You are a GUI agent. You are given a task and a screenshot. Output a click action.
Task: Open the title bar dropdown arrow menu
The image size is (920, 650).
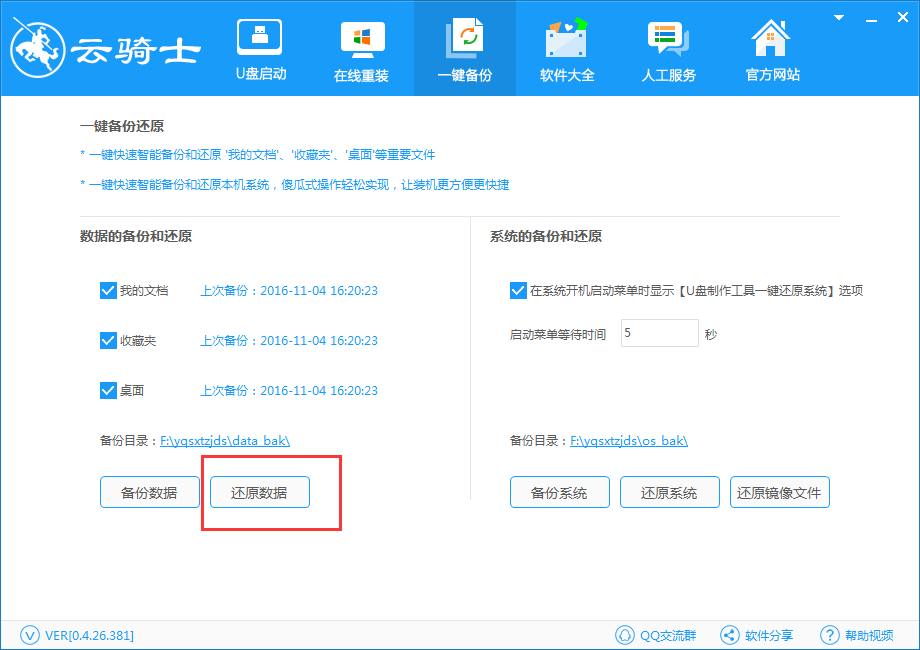point(839,18)
